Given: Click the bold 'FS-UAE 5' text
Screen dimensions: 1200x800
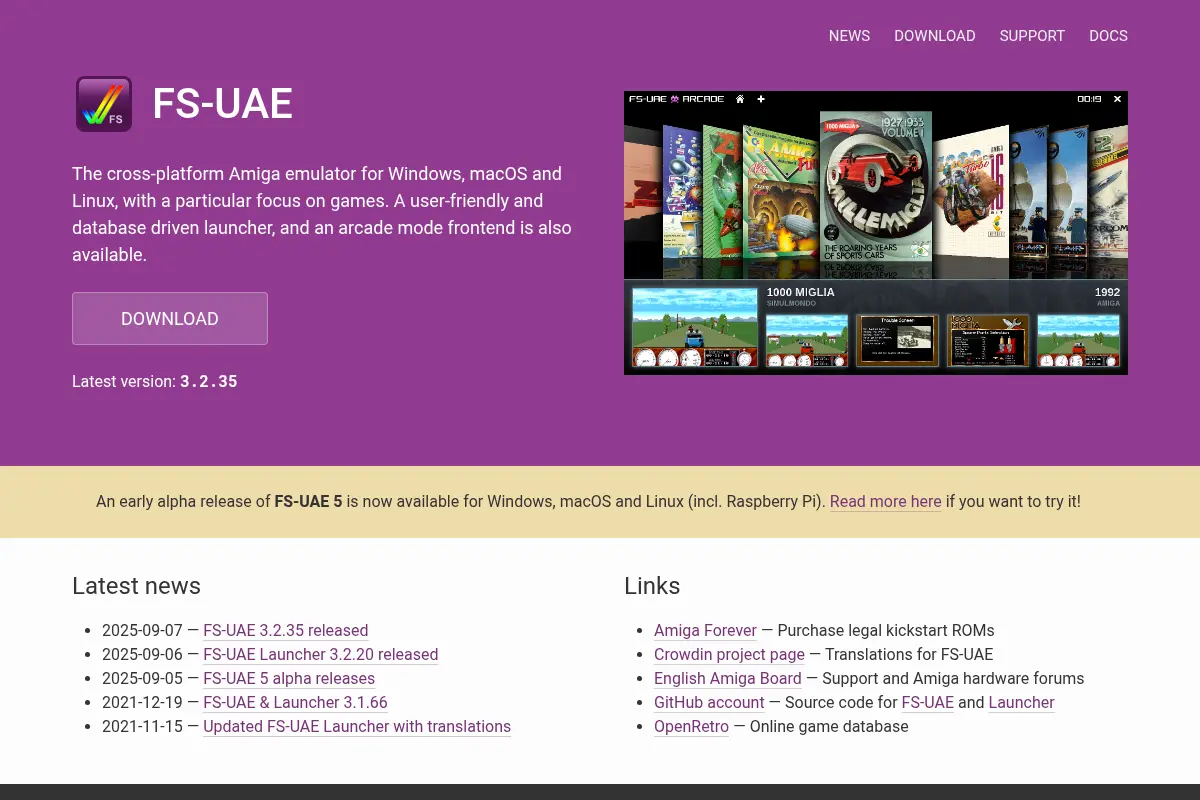Looking at the screenshot, I should click(x=309, y=502).
